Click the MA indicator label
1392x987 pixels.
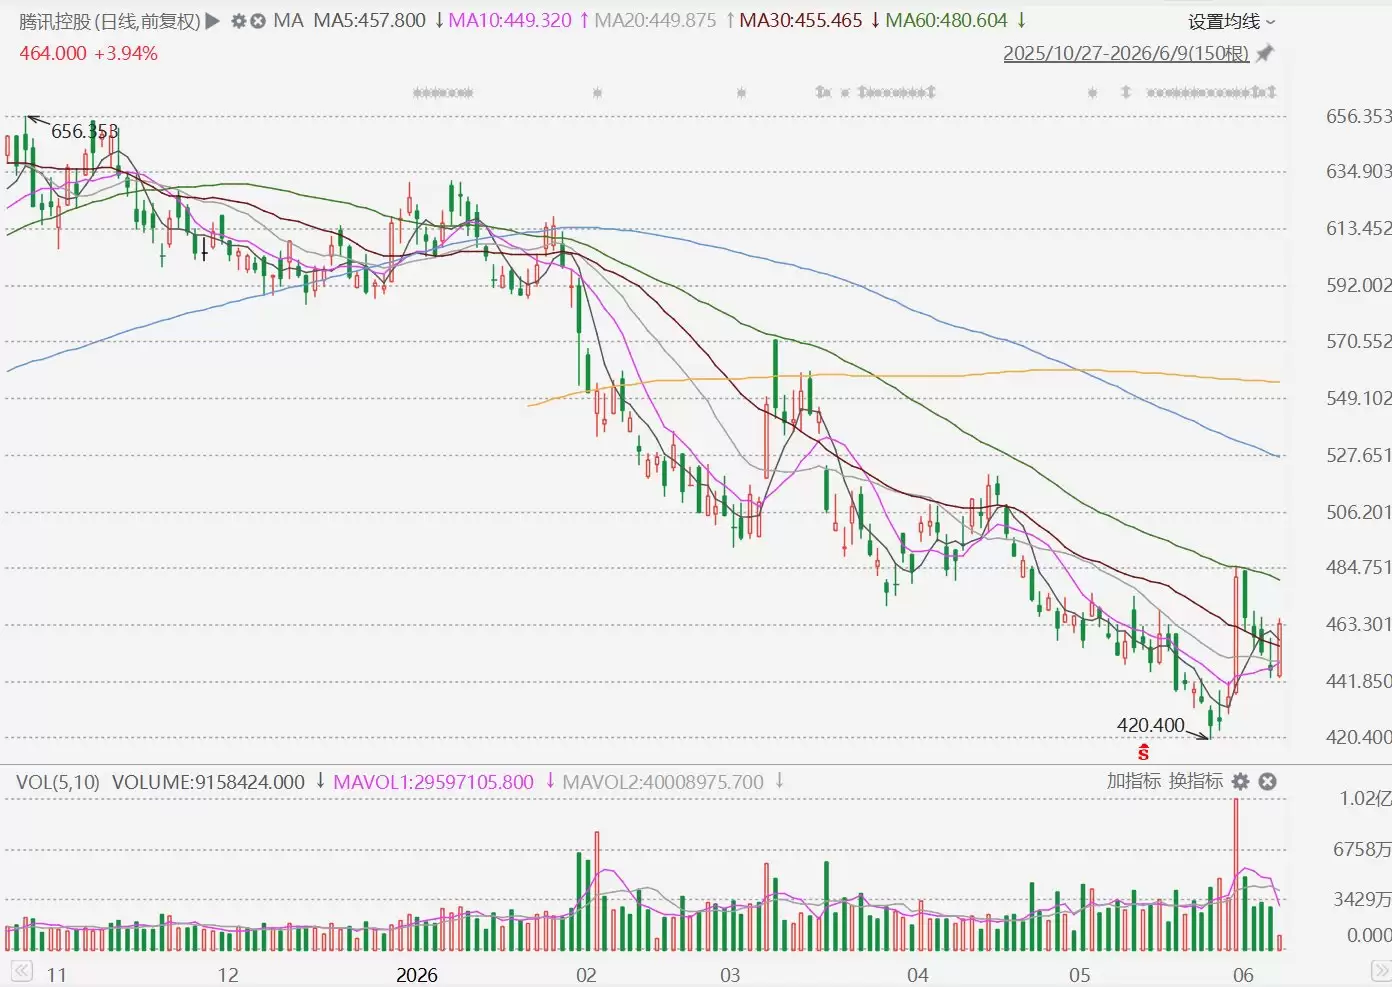pos(288,21)
